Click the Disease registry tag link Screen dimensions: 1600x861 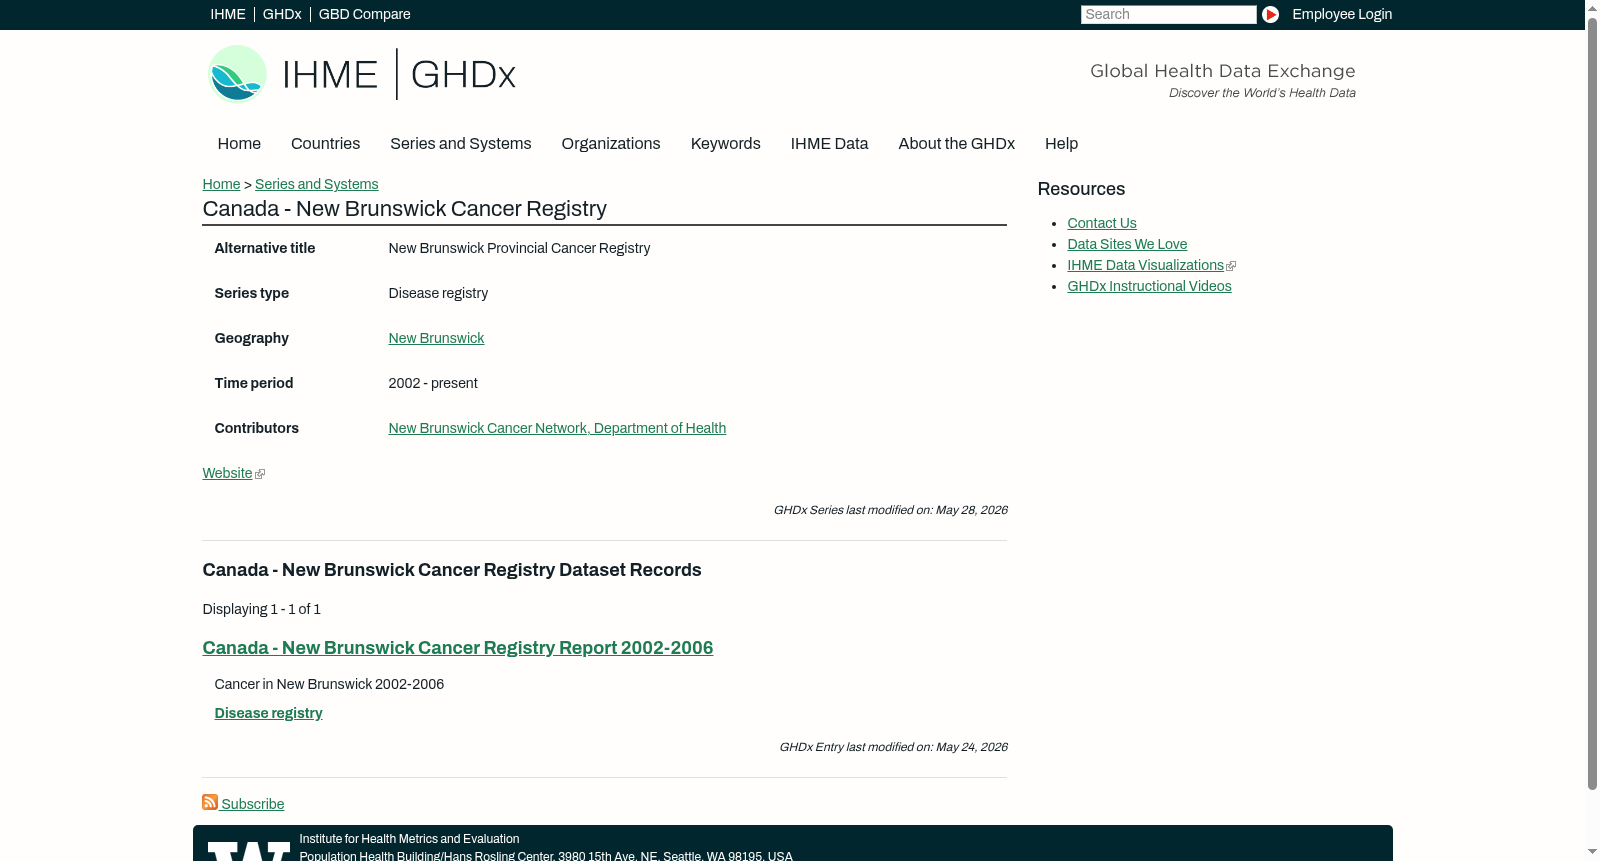[268, 713]
